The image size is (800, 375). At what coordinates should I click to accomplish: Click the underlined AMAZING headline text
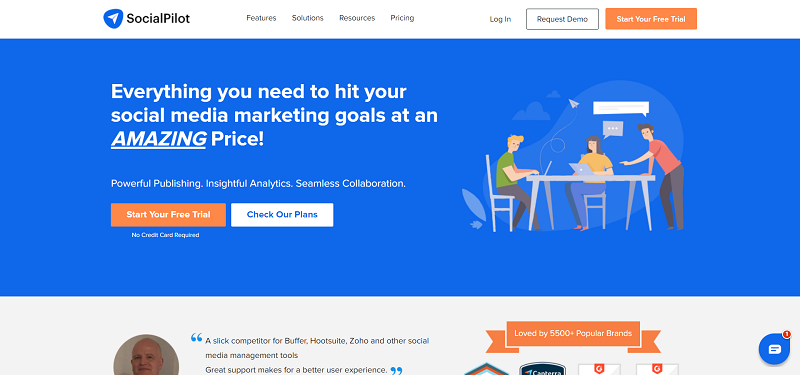[159, 139]
